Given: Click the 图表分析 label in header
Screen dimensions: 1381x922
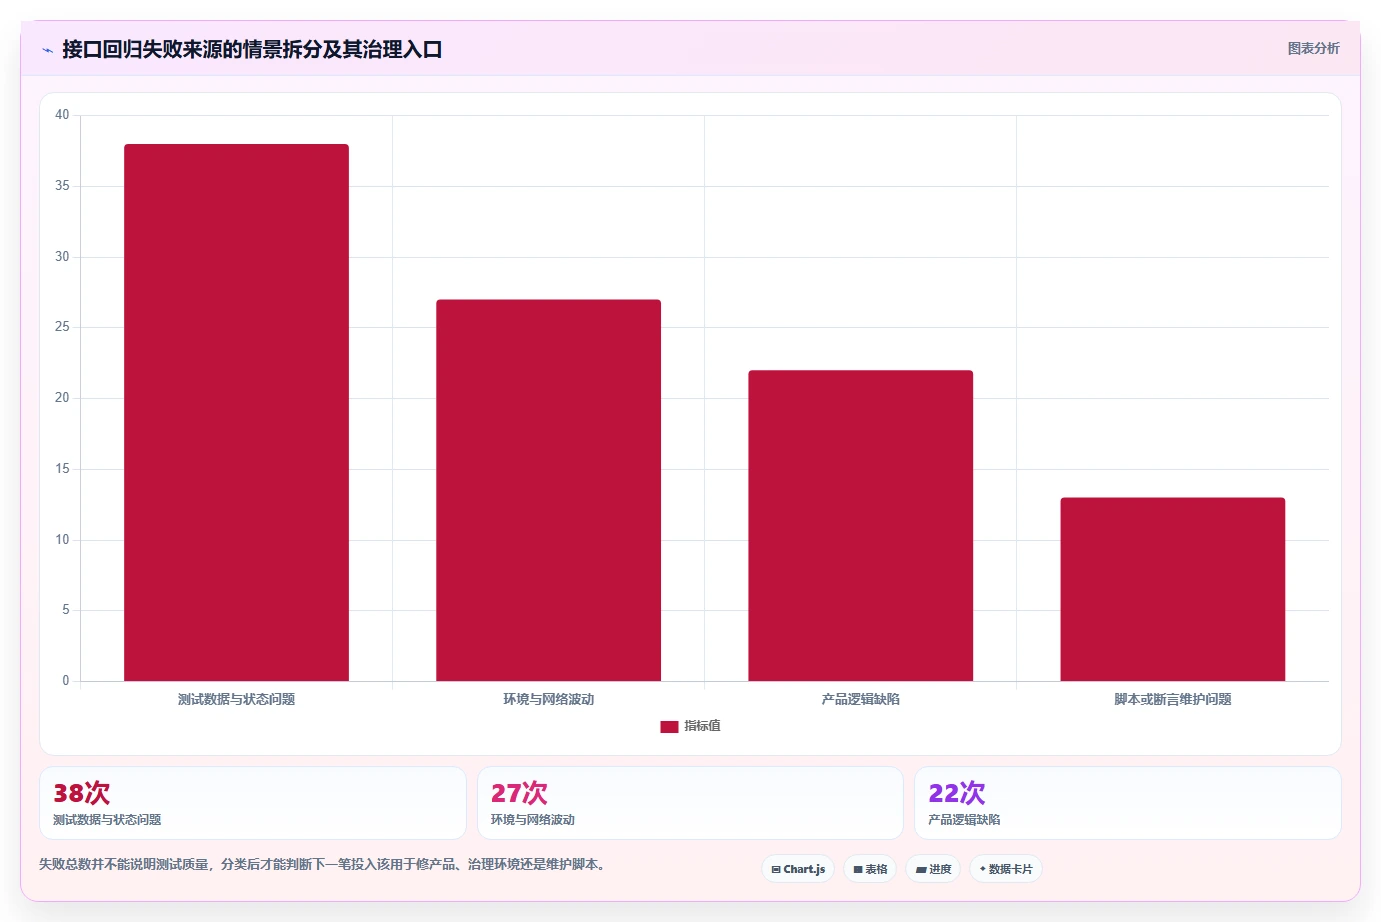Looking at the screenshot, I should pos(1313,48).
